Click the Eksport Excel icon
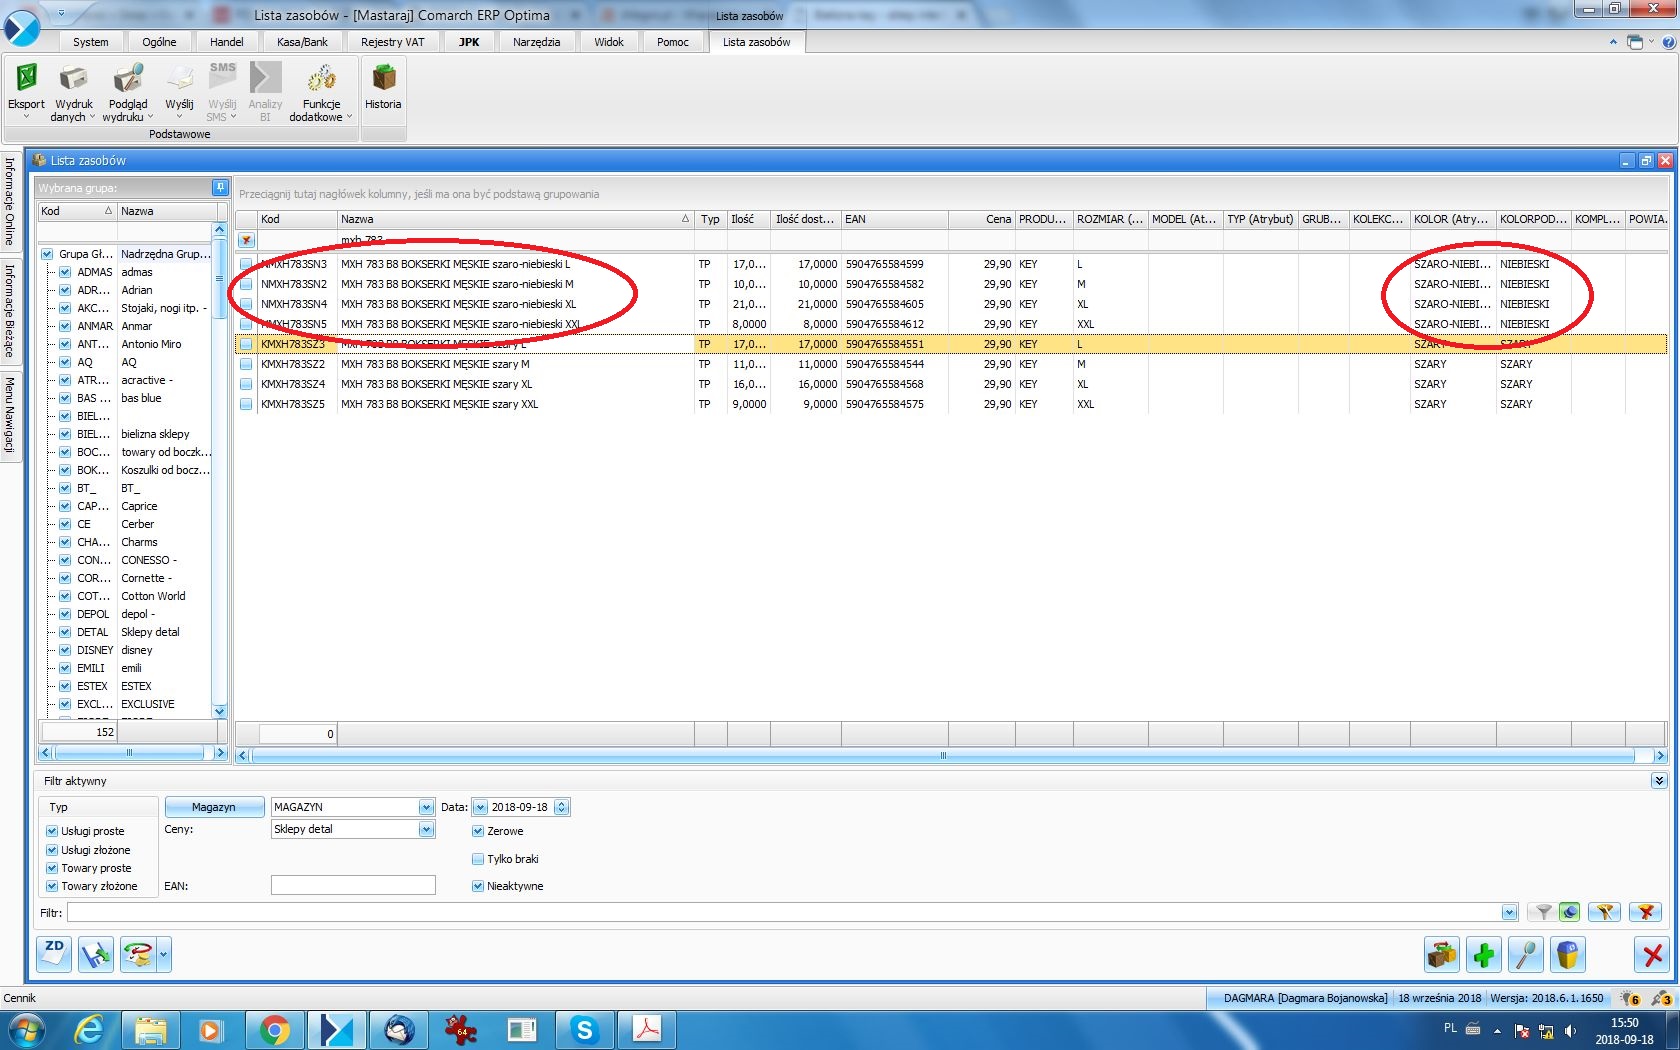1680x1050 pixels. click(26, 80)
